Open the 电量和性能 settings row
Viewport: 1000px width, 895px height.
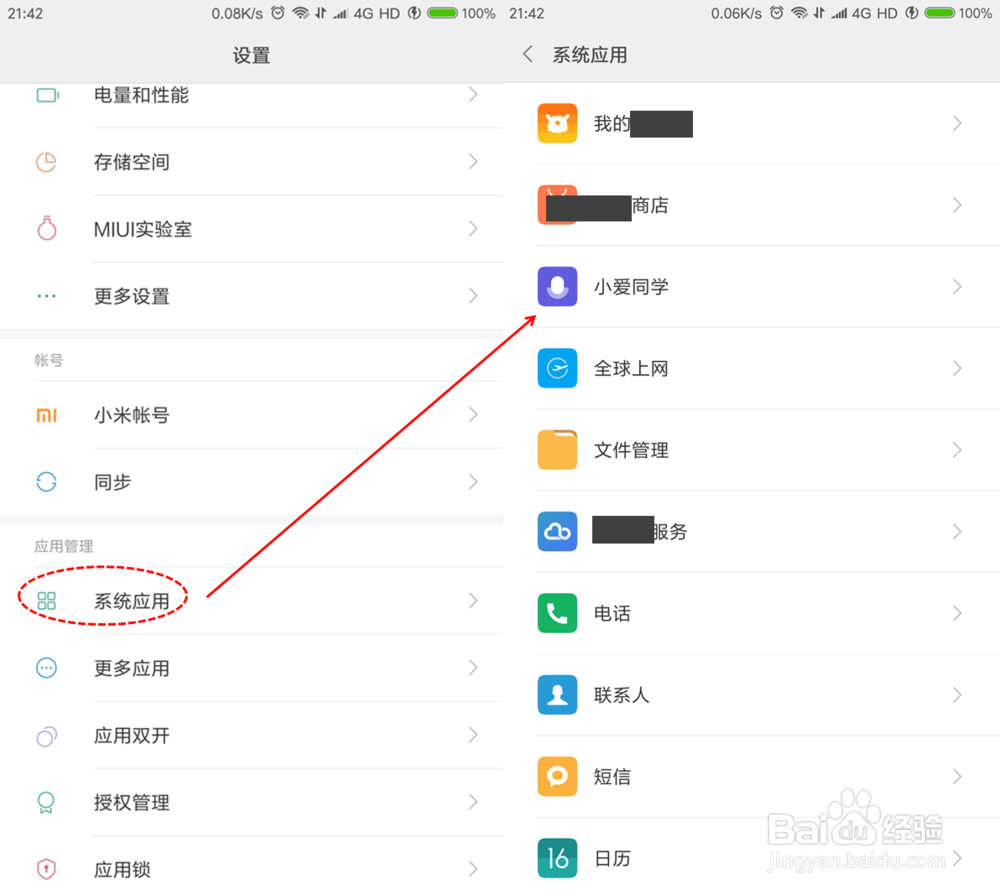tap(251, 96)
